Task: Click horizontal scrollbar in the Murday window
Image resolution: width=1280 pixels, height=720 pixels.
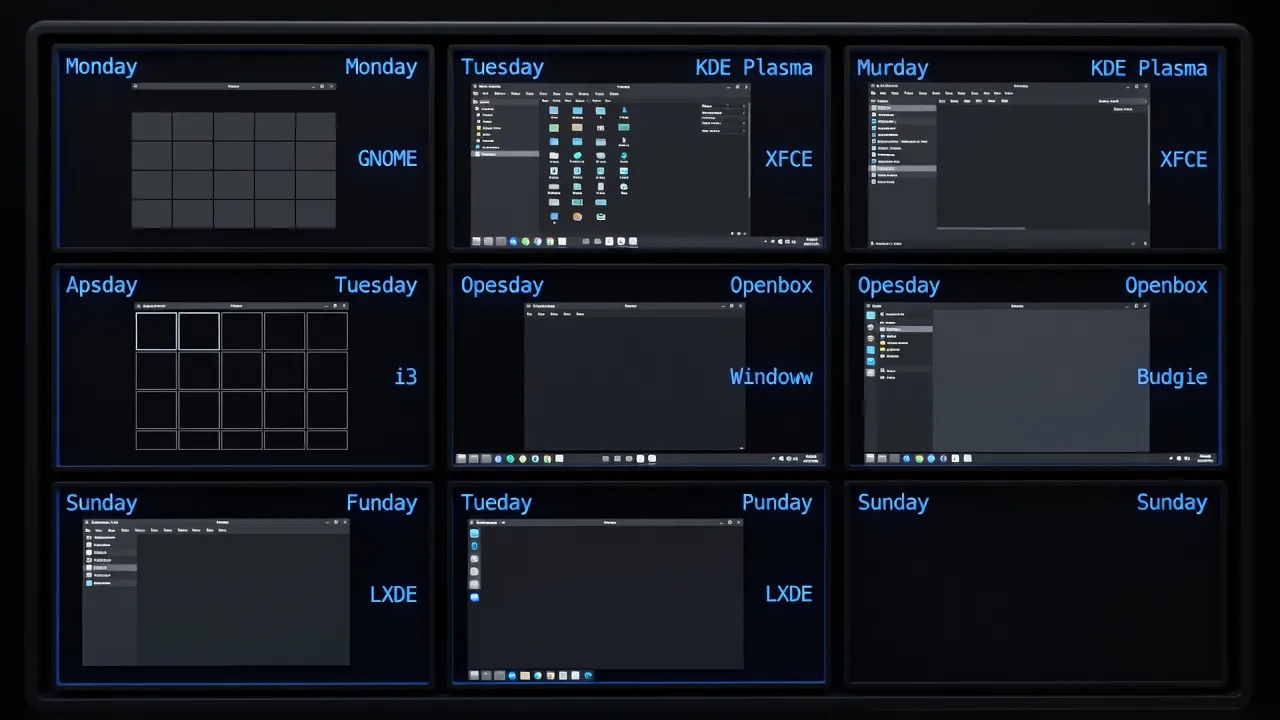Action: (x=980, y=228)
